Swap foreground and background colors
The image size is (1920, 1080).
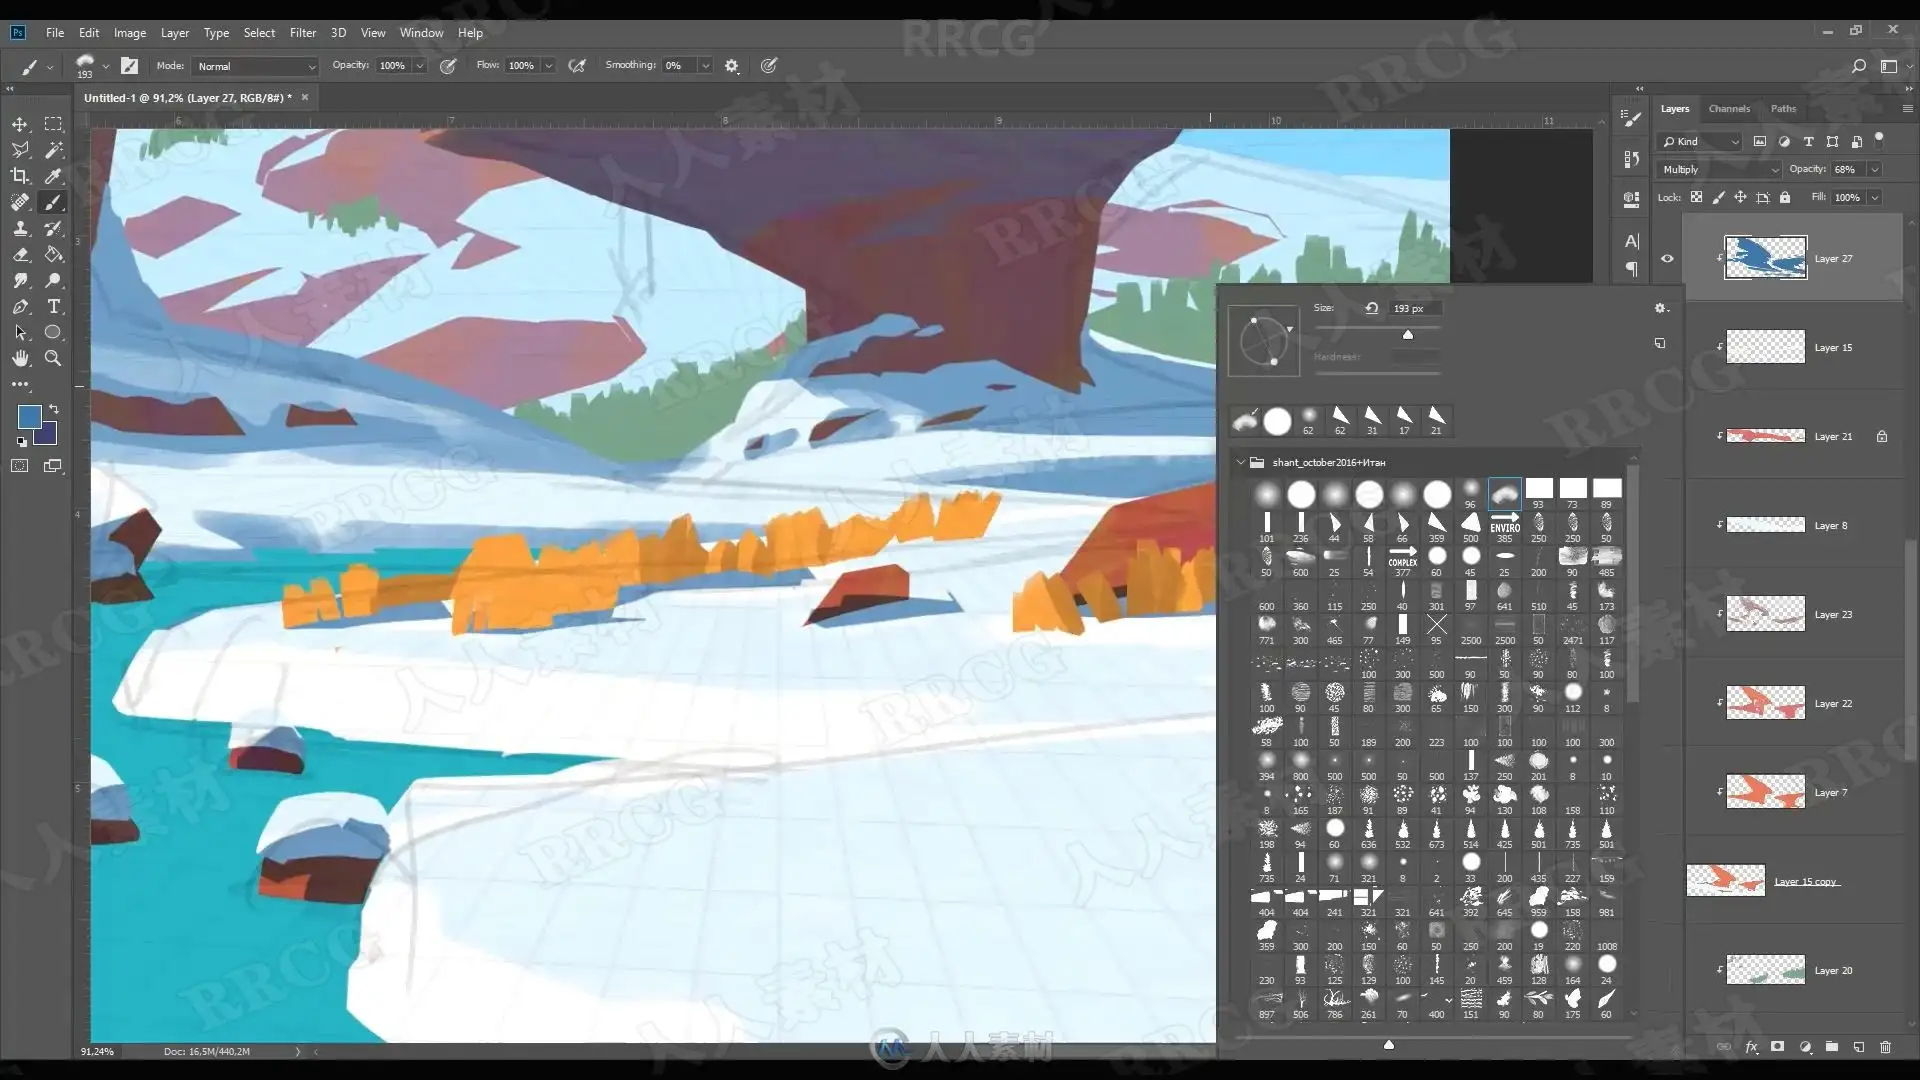pos(54,408)
